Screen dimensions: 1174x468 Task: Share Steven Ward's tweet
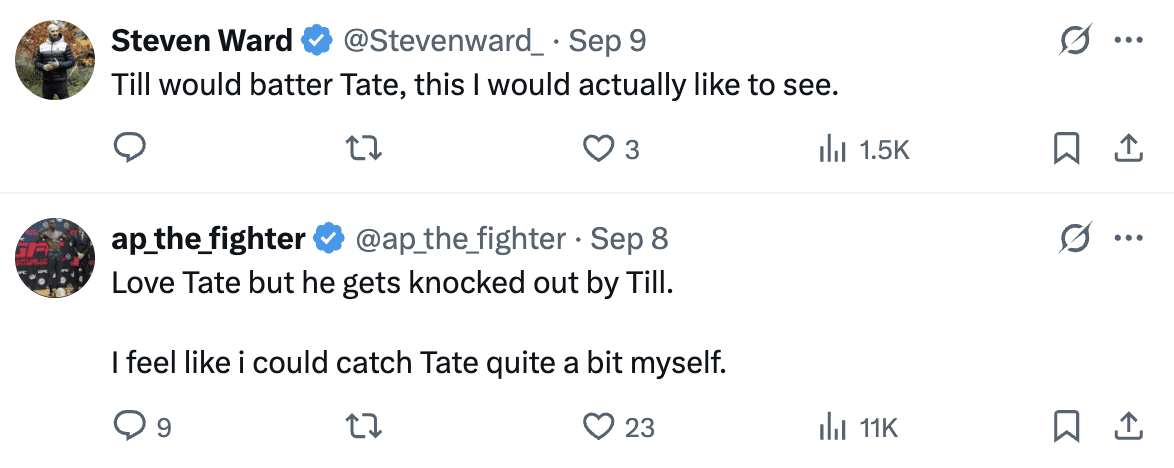[x=1128, y=150]
